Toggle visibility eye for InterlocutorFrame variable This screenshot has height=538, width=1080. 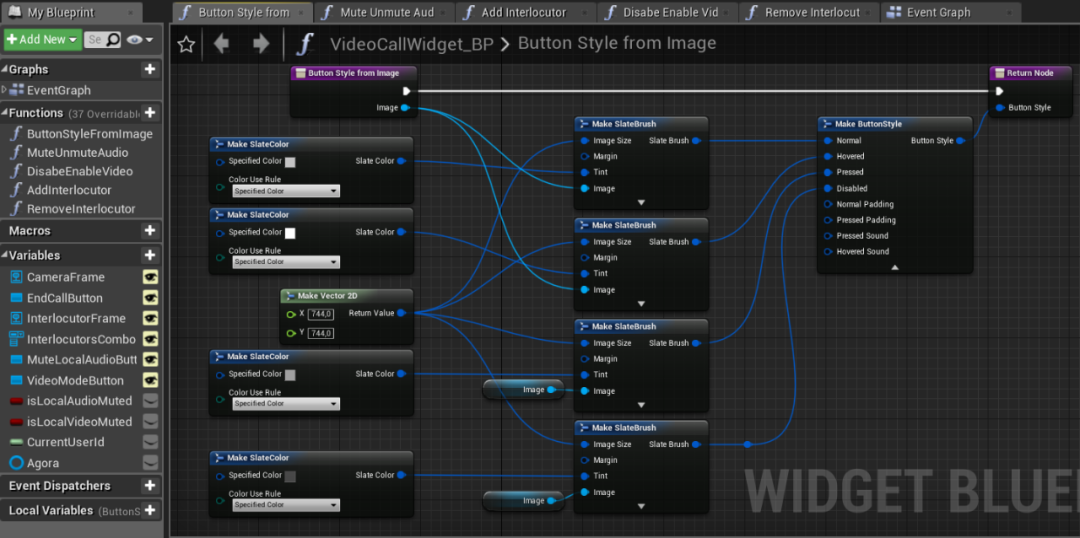(150, 318)
